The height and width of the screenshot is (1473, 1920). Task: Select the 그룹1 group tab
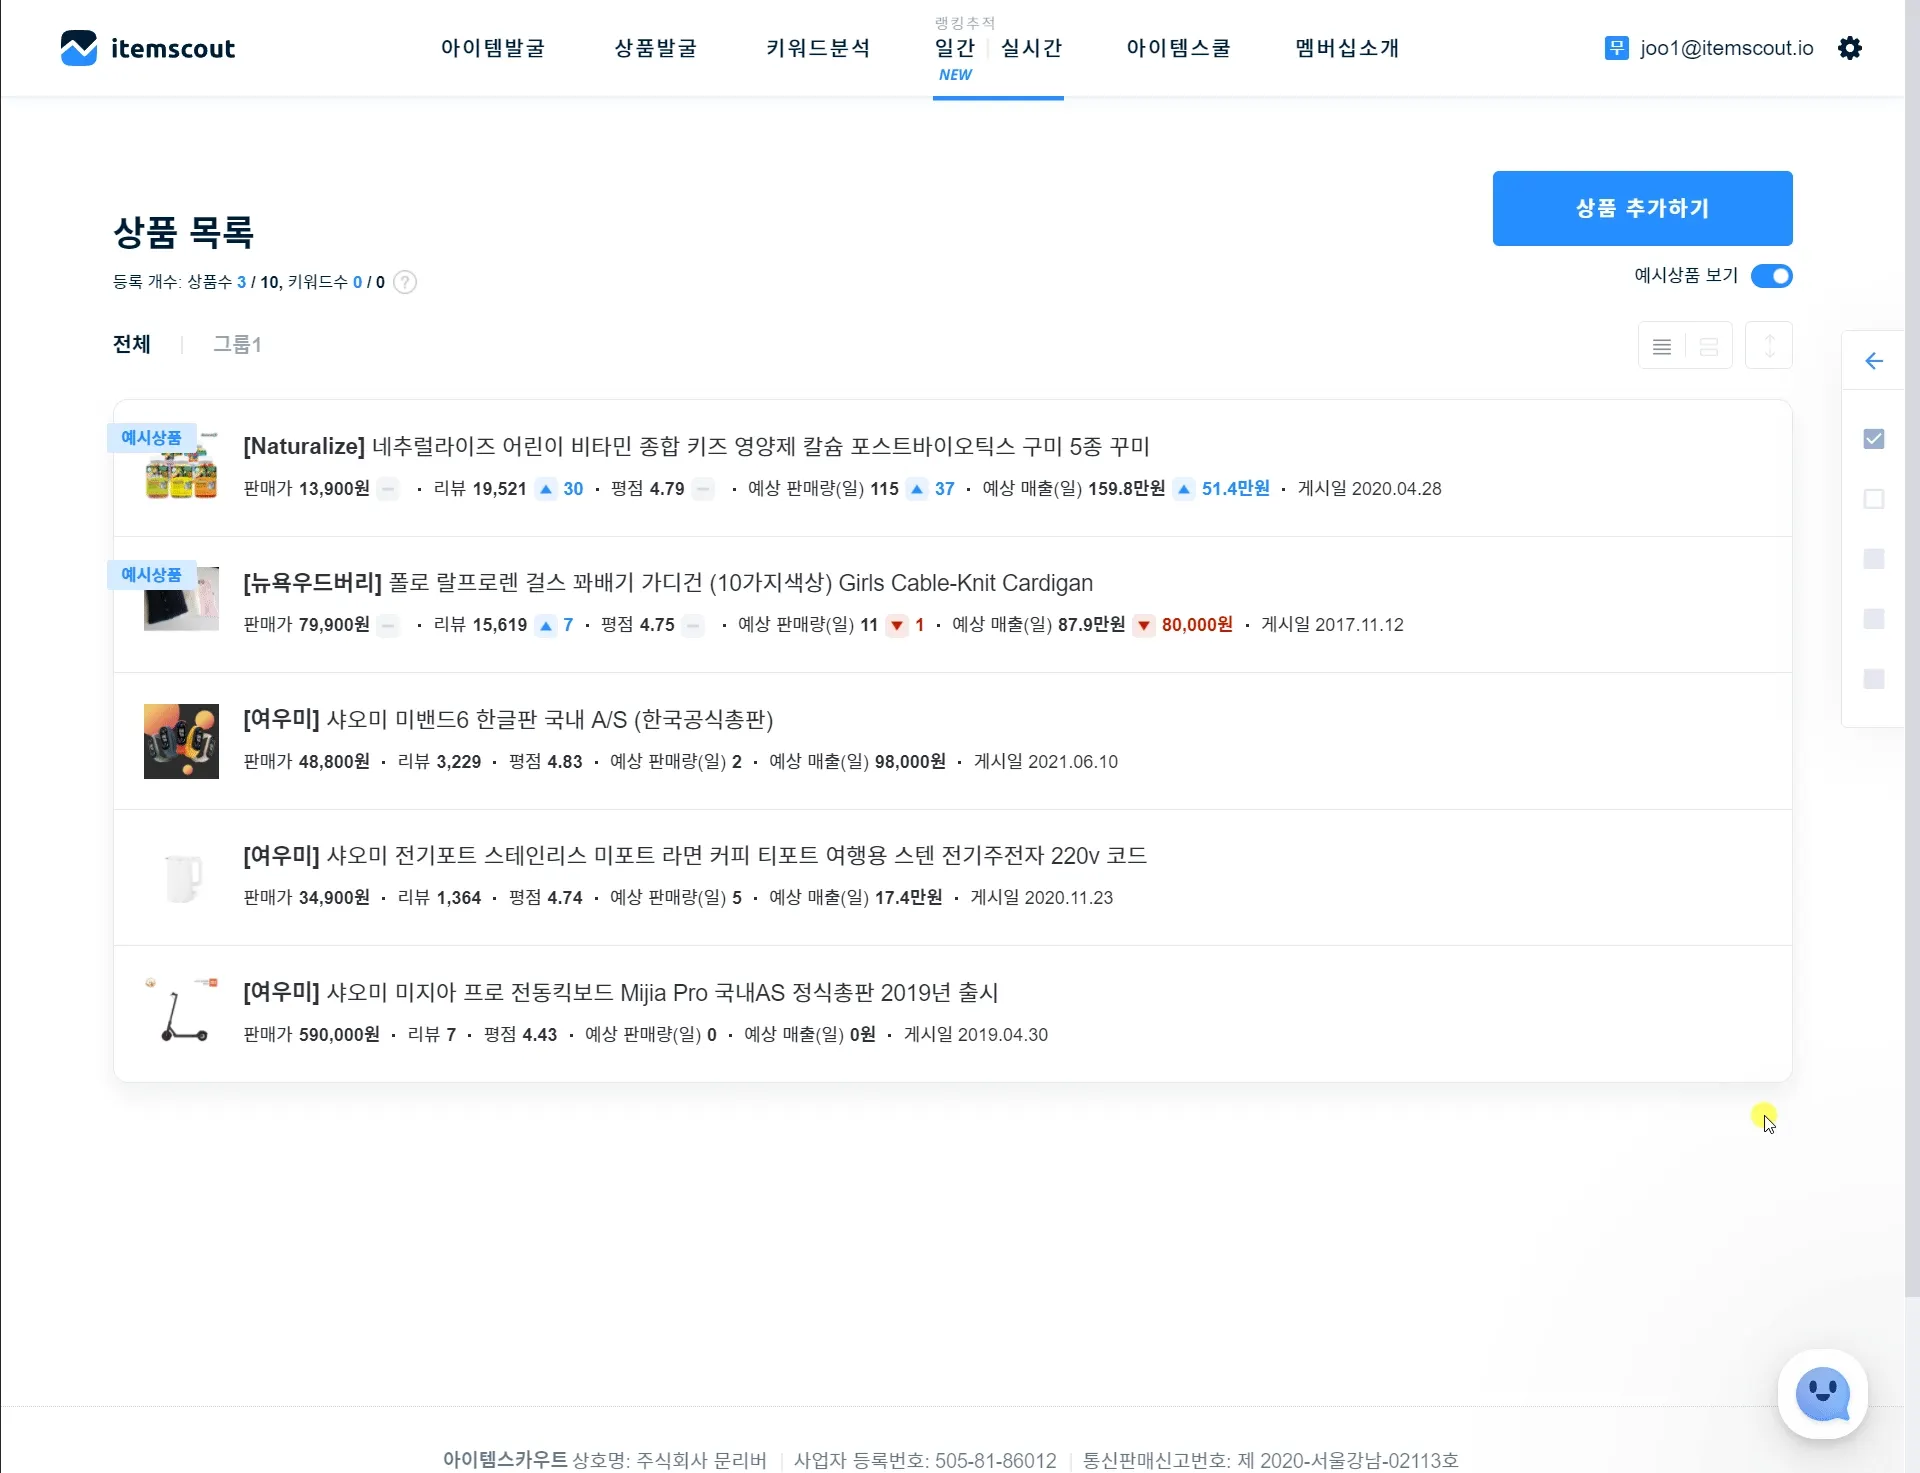[237, 345]
